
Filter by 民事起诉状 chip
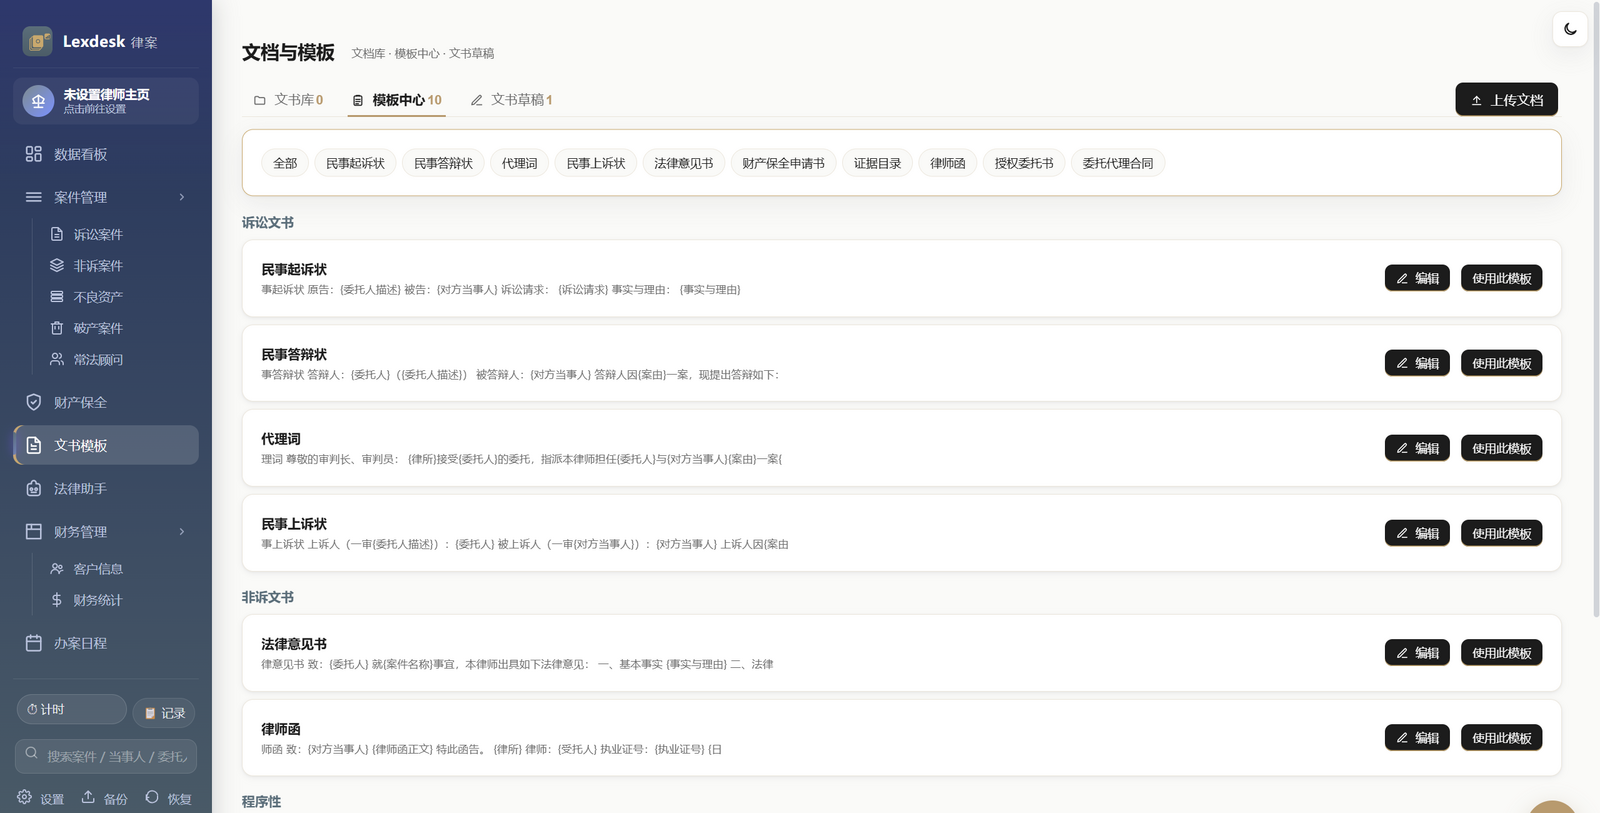pos(355,163)
